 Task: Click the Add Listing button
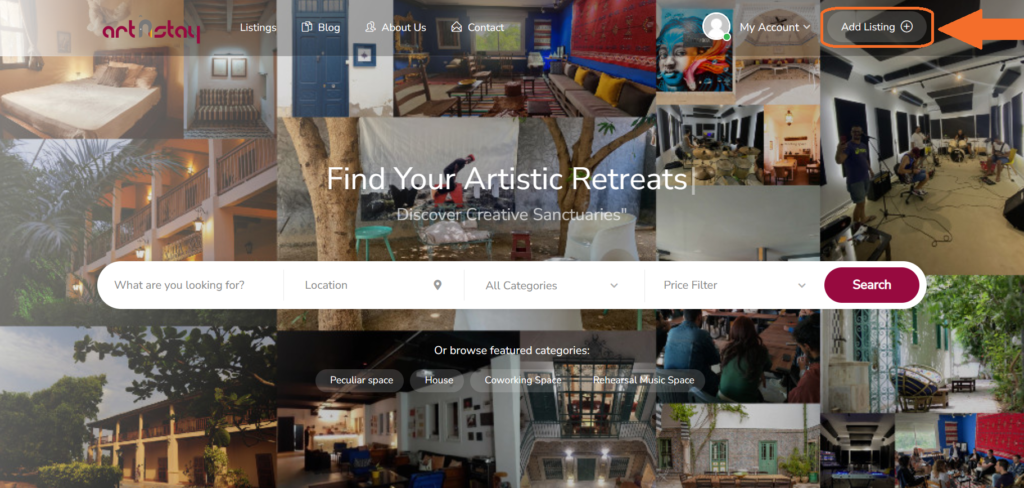click(x=876, y=27)
